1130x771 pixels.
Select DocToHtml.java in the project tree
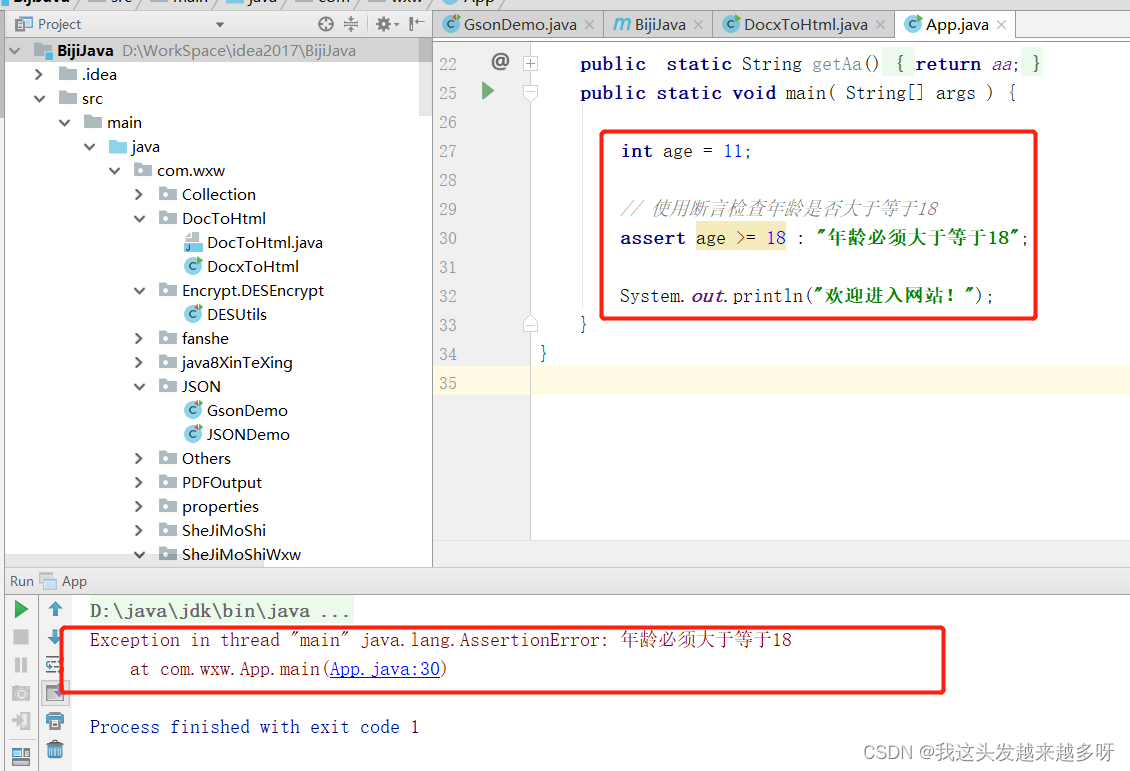point(264,243)
